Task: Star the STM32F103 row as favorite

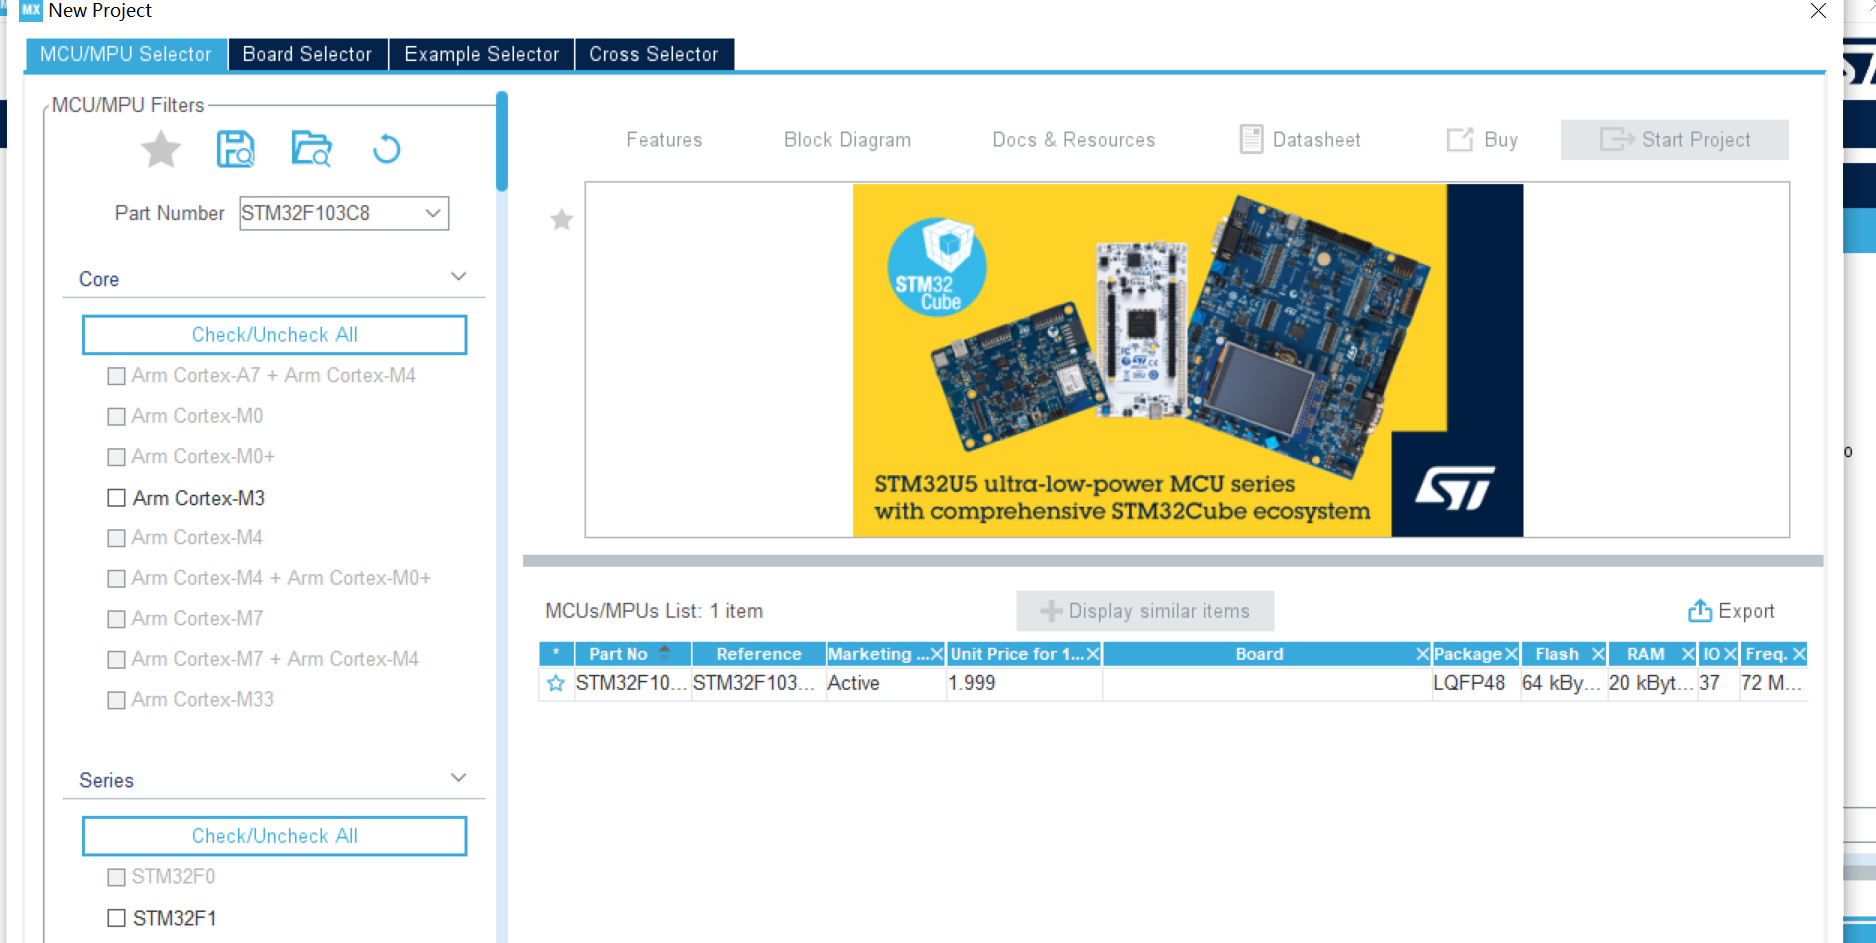Action: (x=556, y=684)
